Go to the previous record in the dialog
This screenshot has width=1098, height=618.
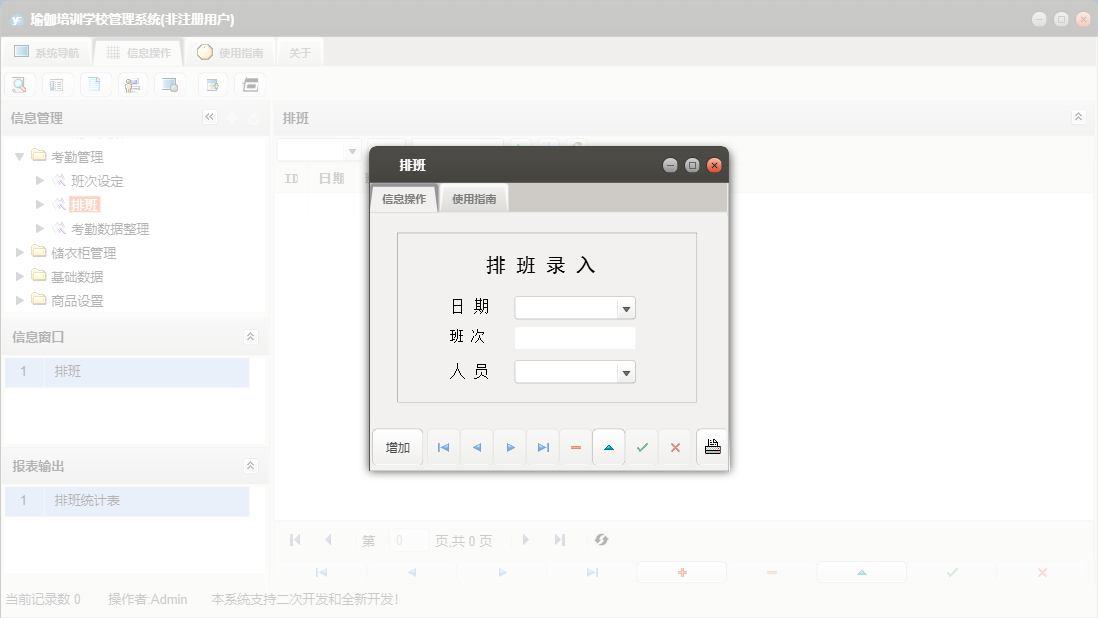click(x=476, y=447)
